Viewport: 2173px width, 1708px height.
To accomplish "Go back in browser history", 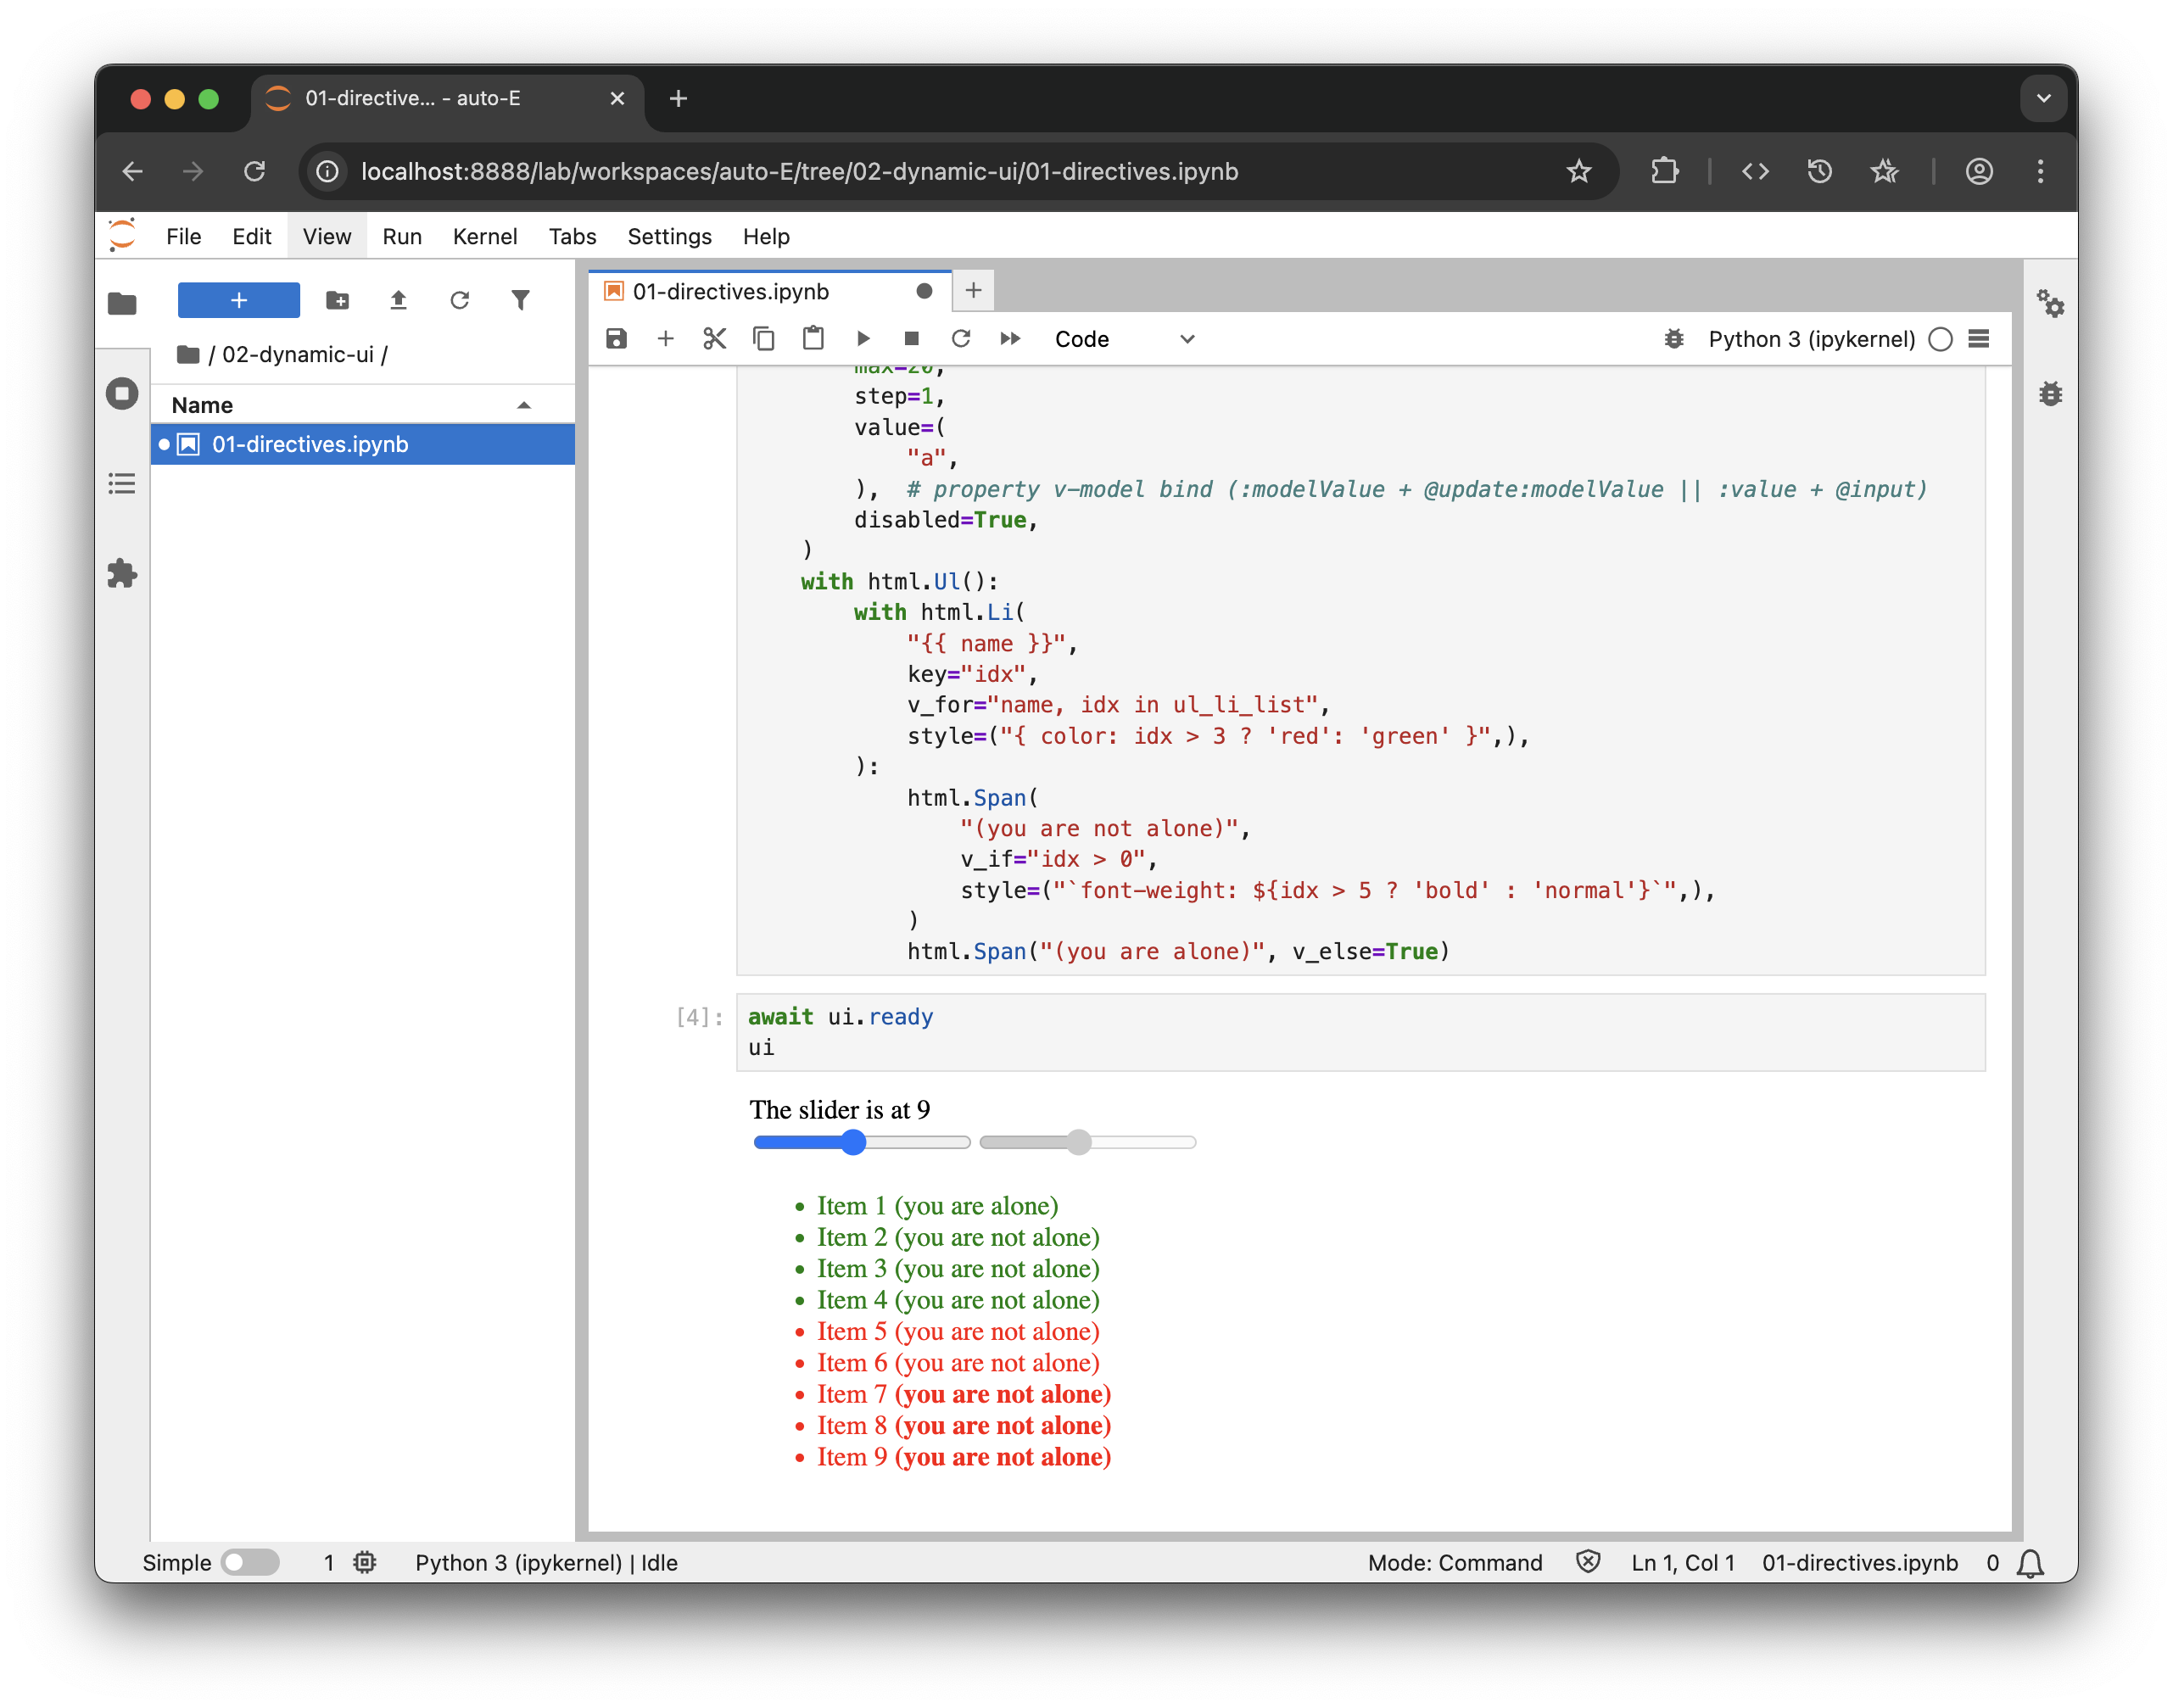I will coord(132,171).
